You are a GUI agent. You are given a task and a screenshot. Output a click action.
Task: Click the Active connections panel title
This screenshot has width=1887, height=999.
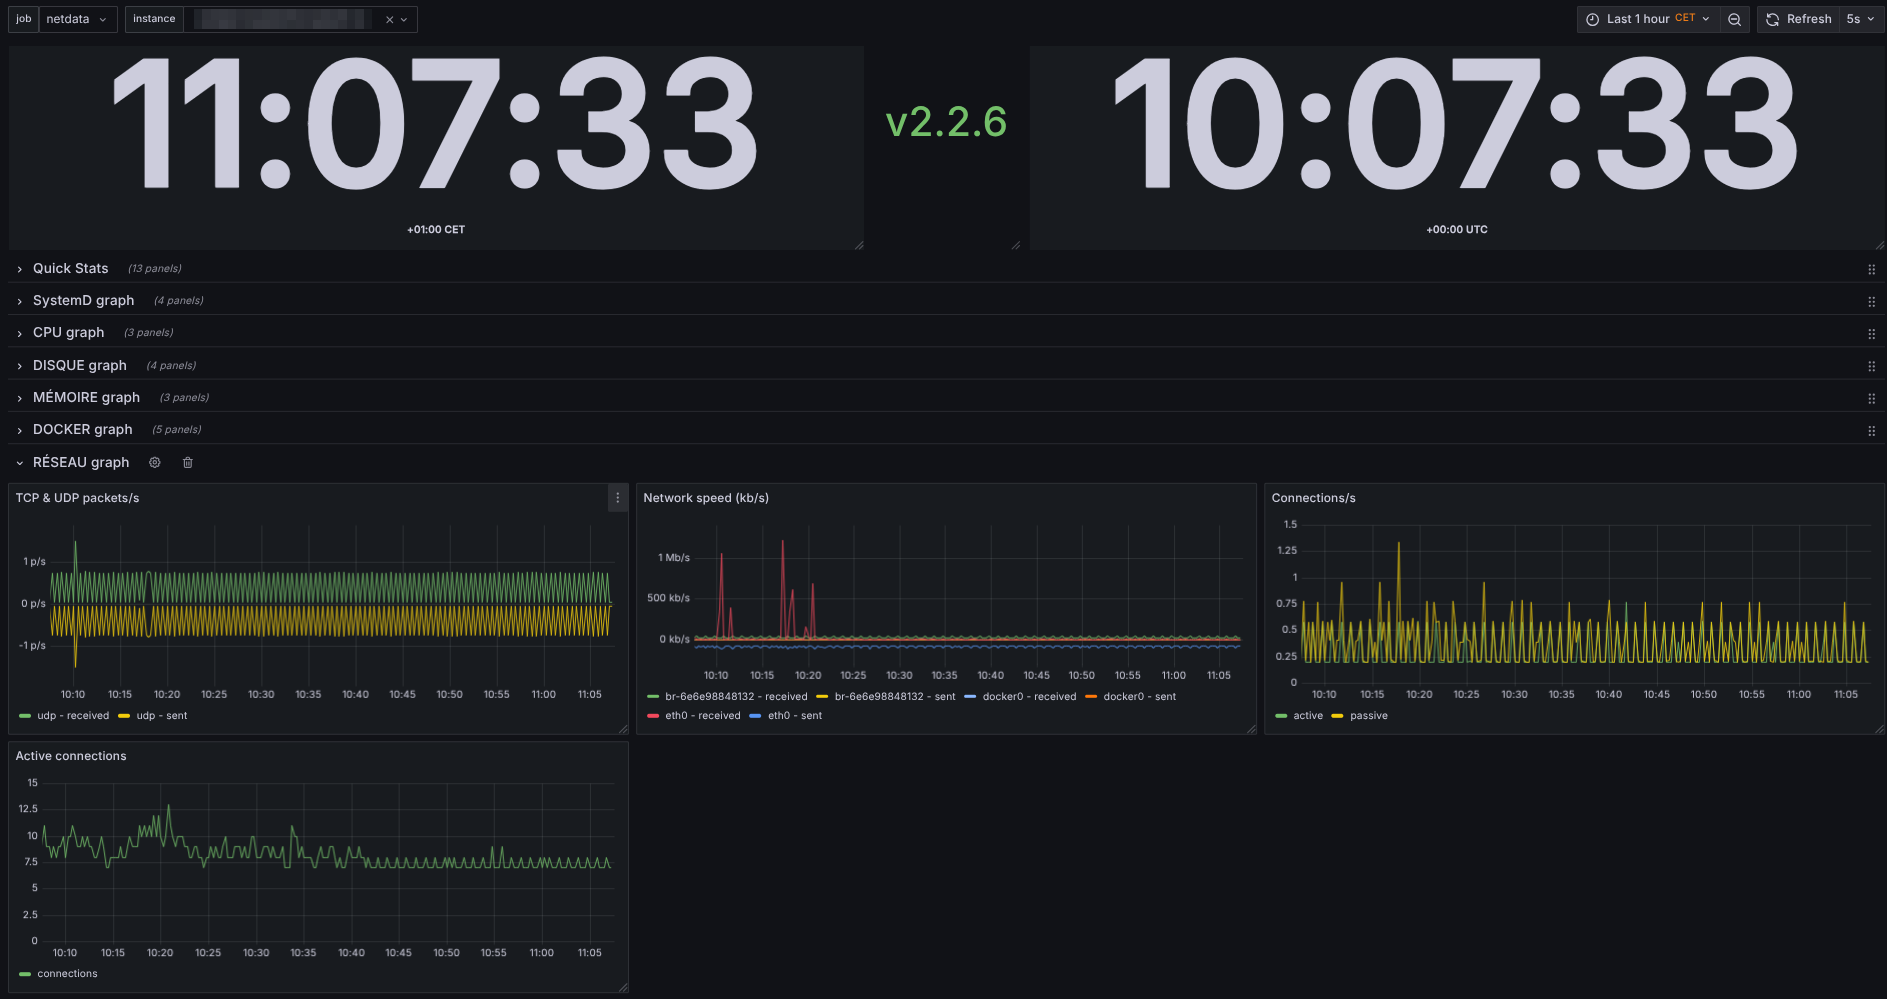click(71, 756)
